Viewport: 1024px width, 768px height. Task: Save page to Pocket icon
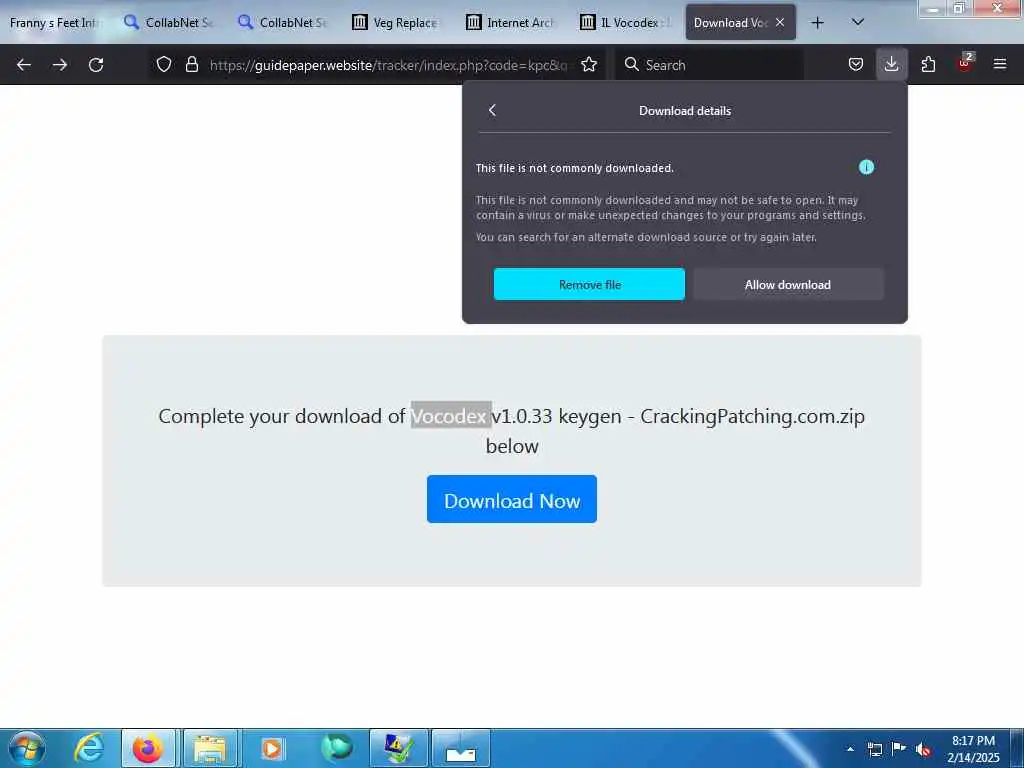[x=856, y=65]
